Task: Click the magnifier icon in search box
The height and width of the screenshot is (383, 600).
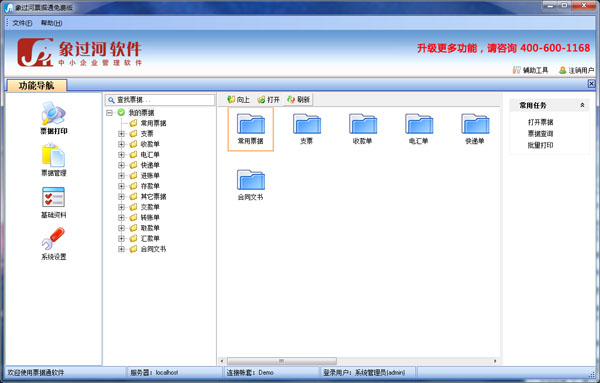Action: click(111, 100)
